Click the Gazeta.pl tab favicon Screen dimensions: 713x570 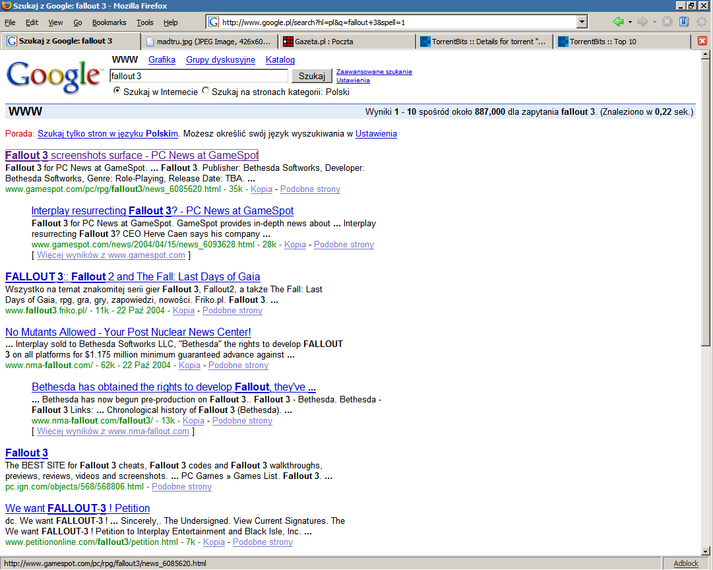288,41
